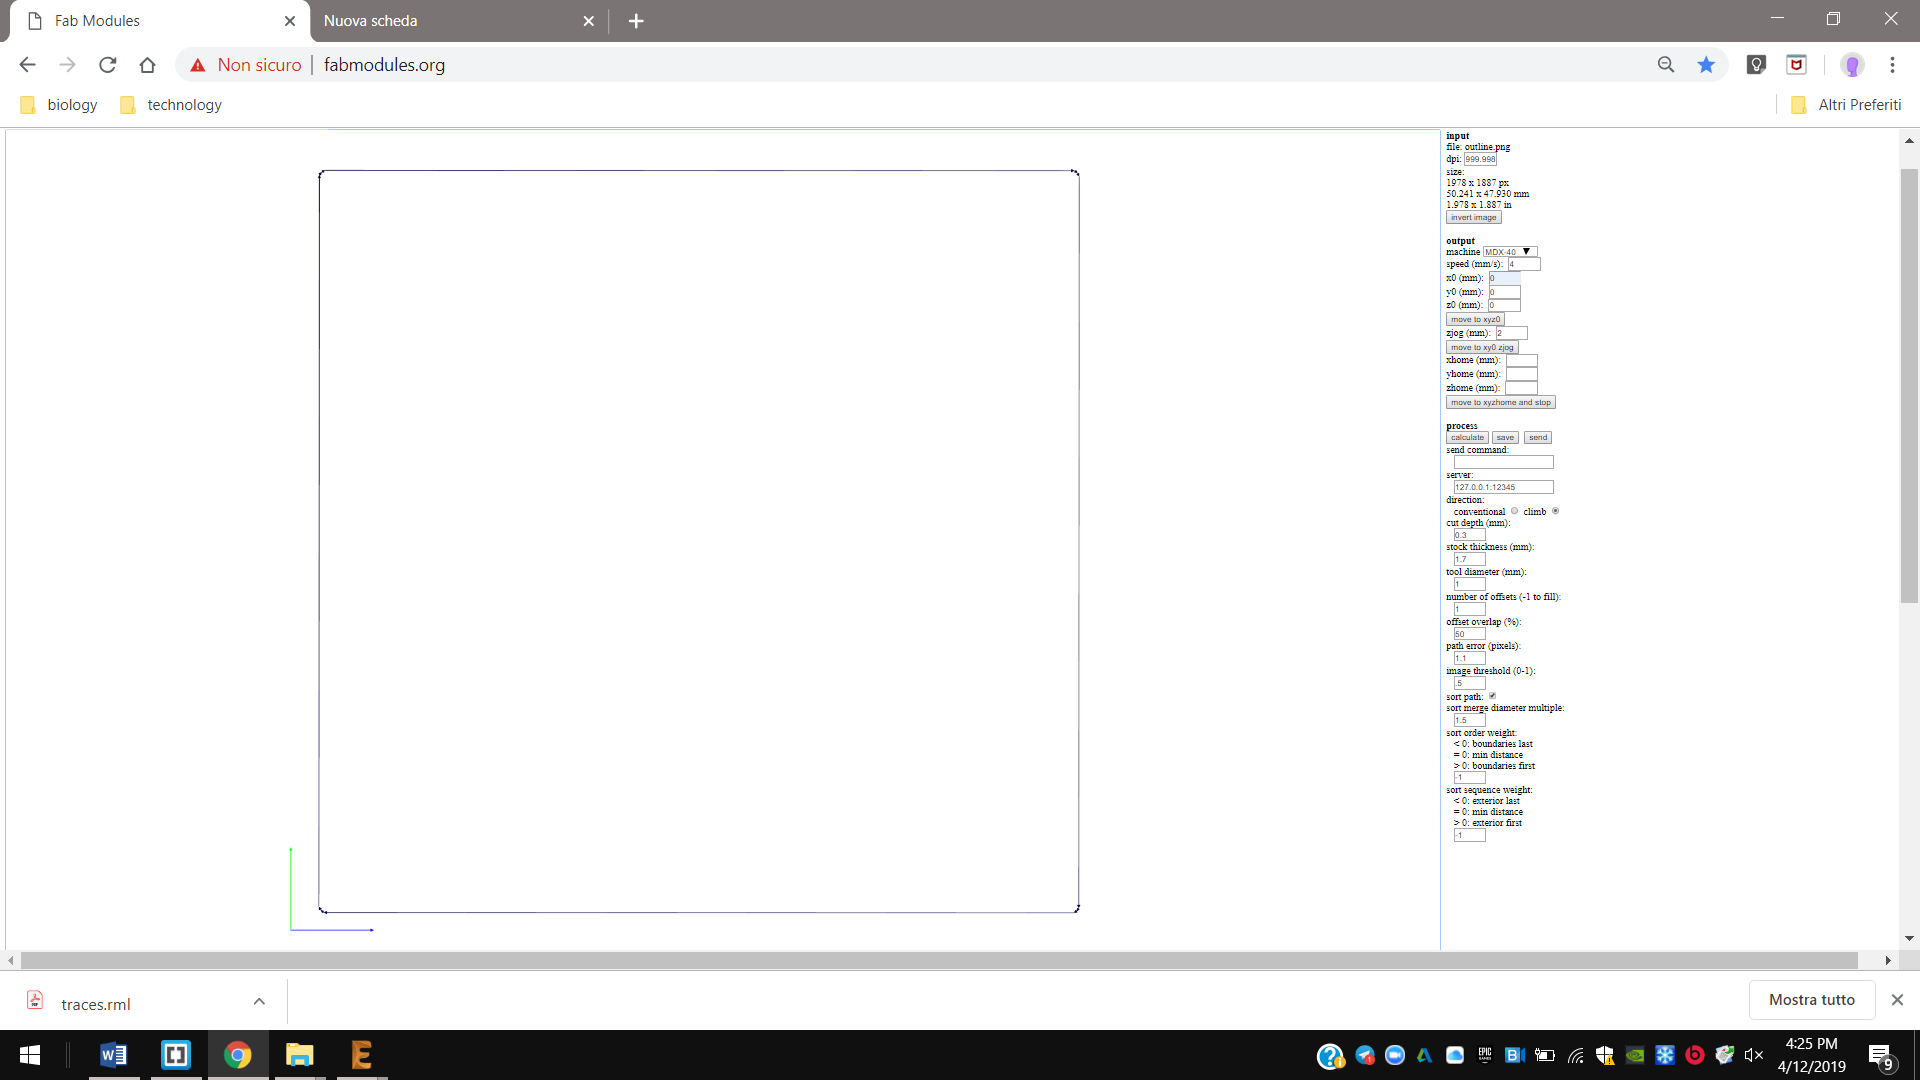Click the bookmark star icon
Screen dimensions: 1920x1080
point(1706,65)
